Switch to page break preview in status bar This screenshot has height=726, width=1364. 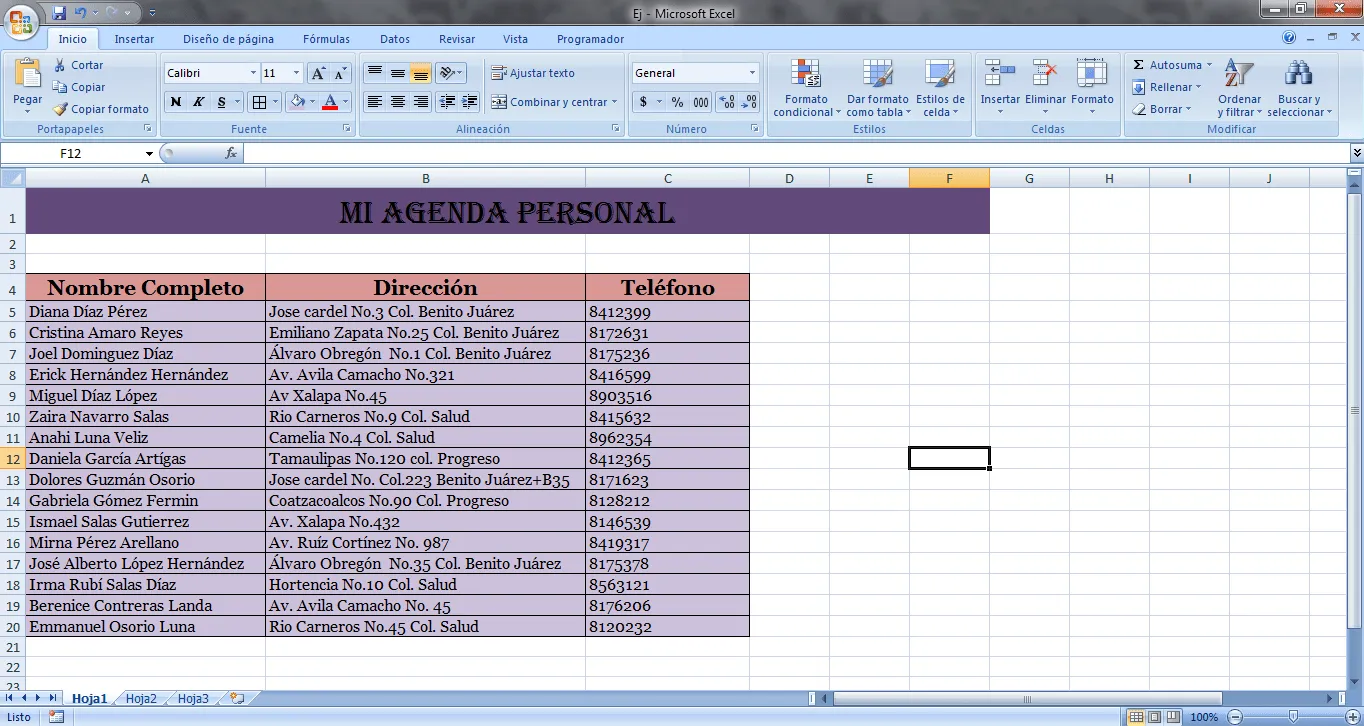pos(1173,717)
